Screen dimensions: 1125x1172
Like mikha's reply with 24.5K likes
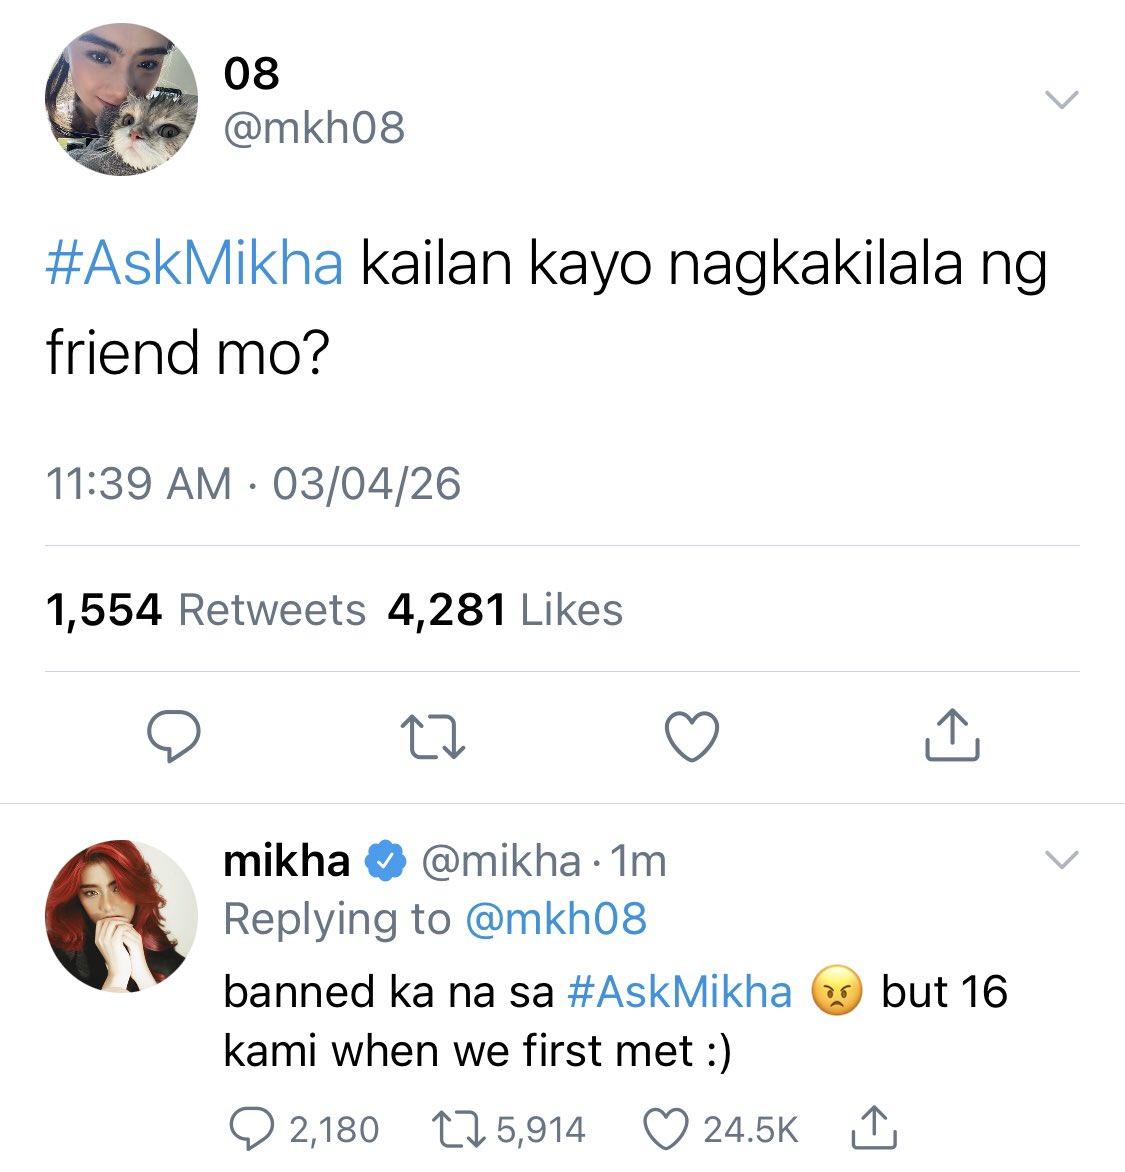coord(721,1129)
